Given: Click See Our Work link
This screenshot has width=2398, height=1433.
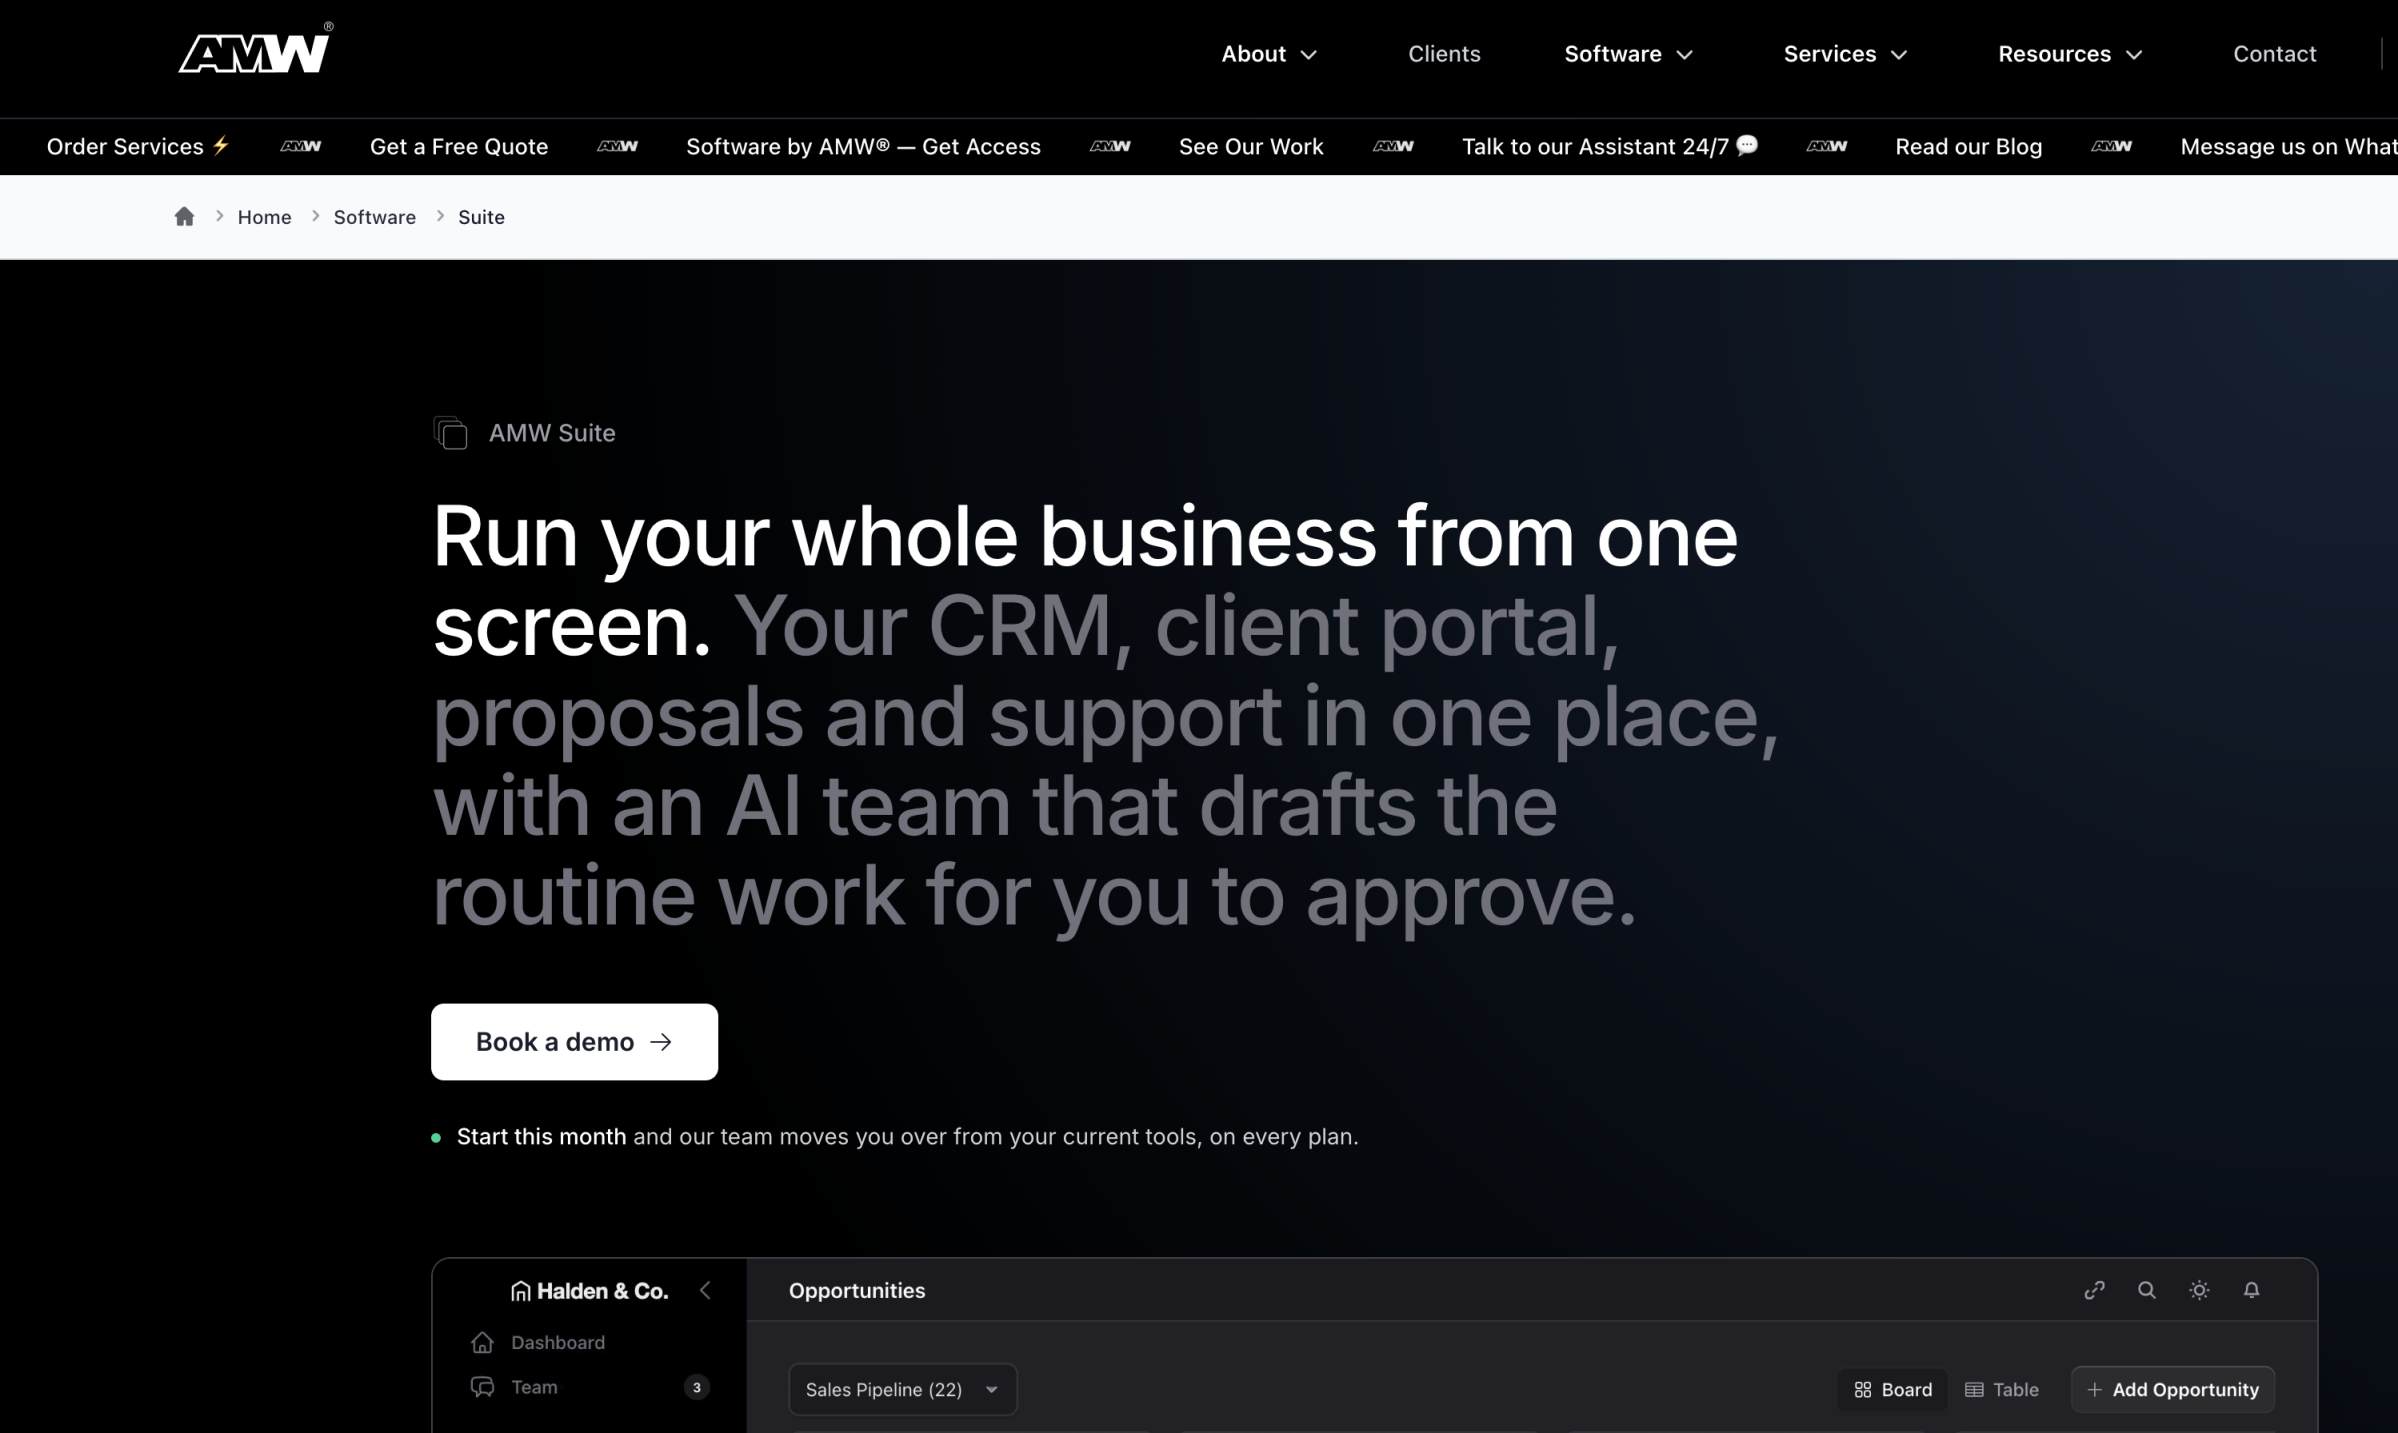Looking at the screenshot, I should [1251, 146].
